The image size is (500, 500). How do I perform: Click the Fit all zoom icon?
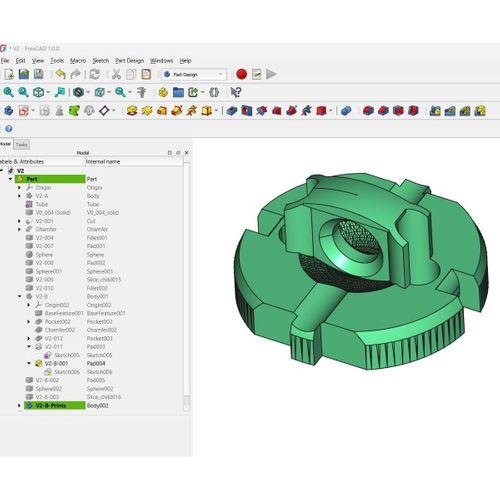[x=8, y=92]
